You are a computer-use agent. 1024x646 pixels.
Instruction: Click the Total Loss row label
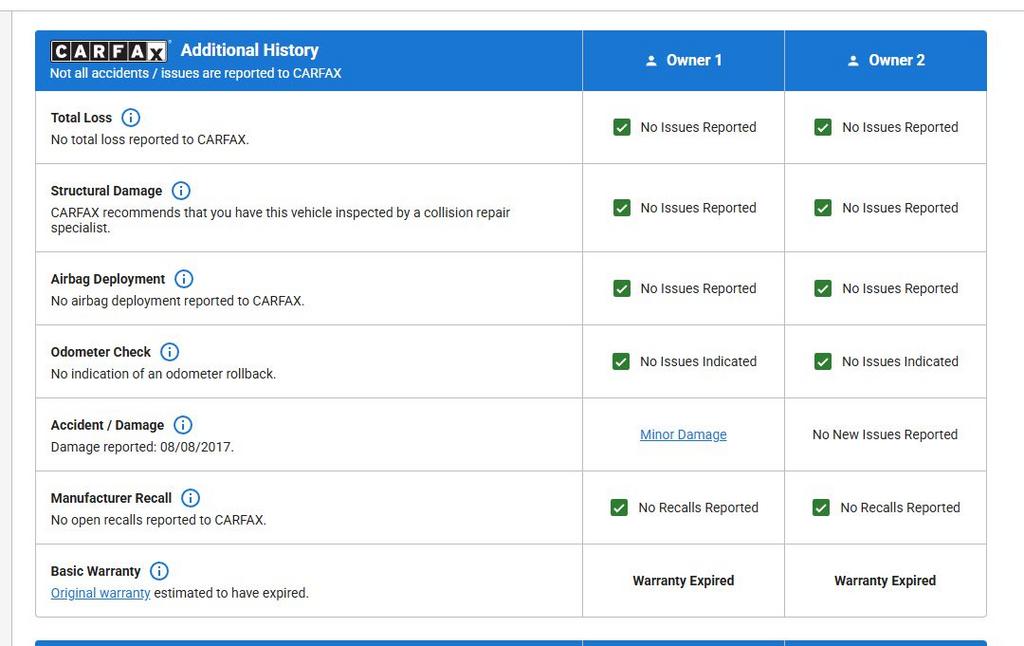[x=82, y=118]
